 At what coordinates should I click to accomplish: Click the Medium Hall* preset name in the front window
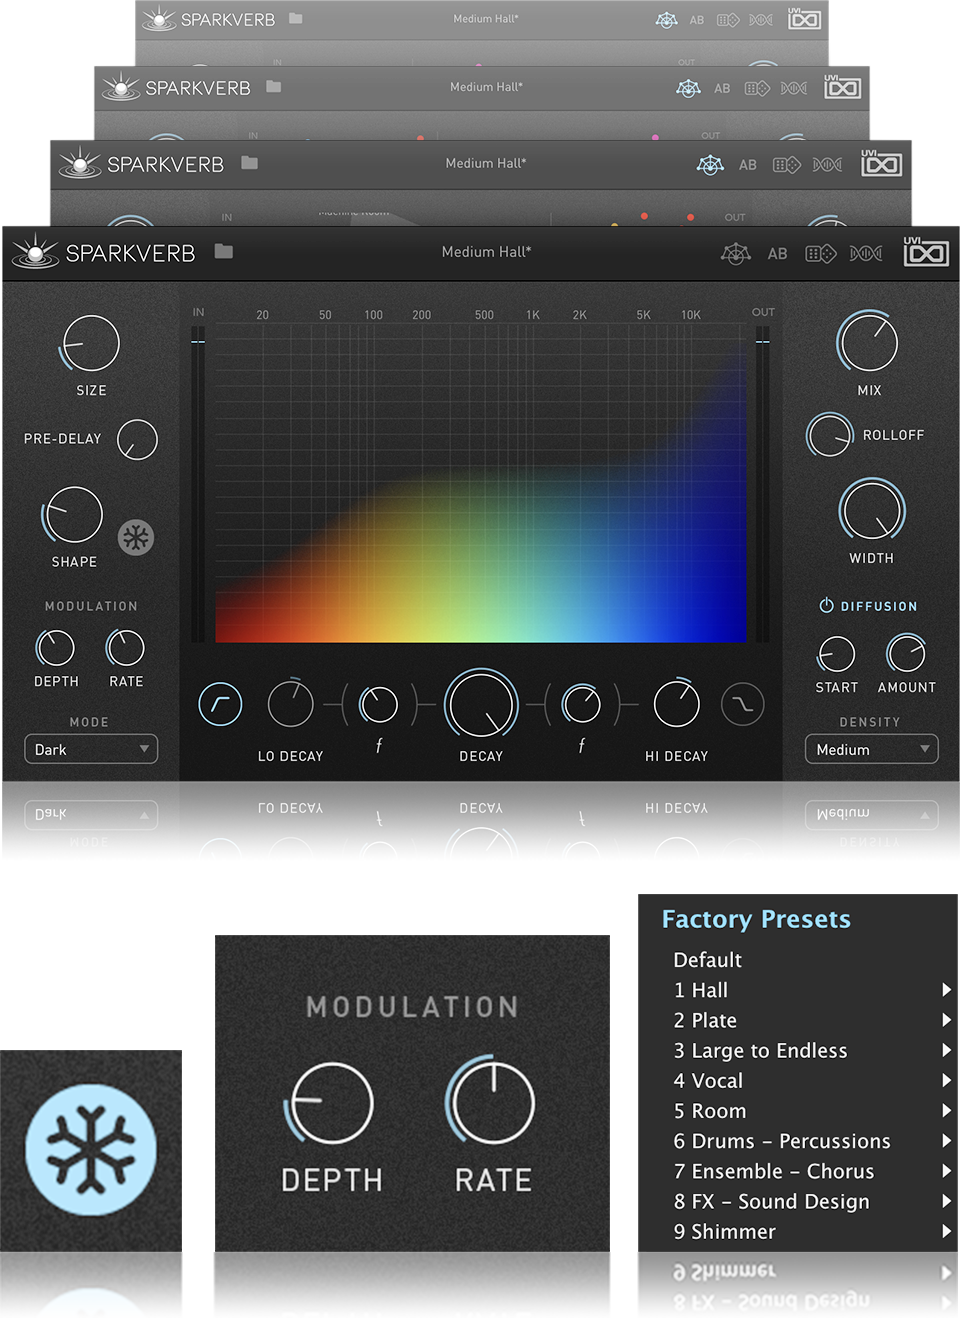486,252
